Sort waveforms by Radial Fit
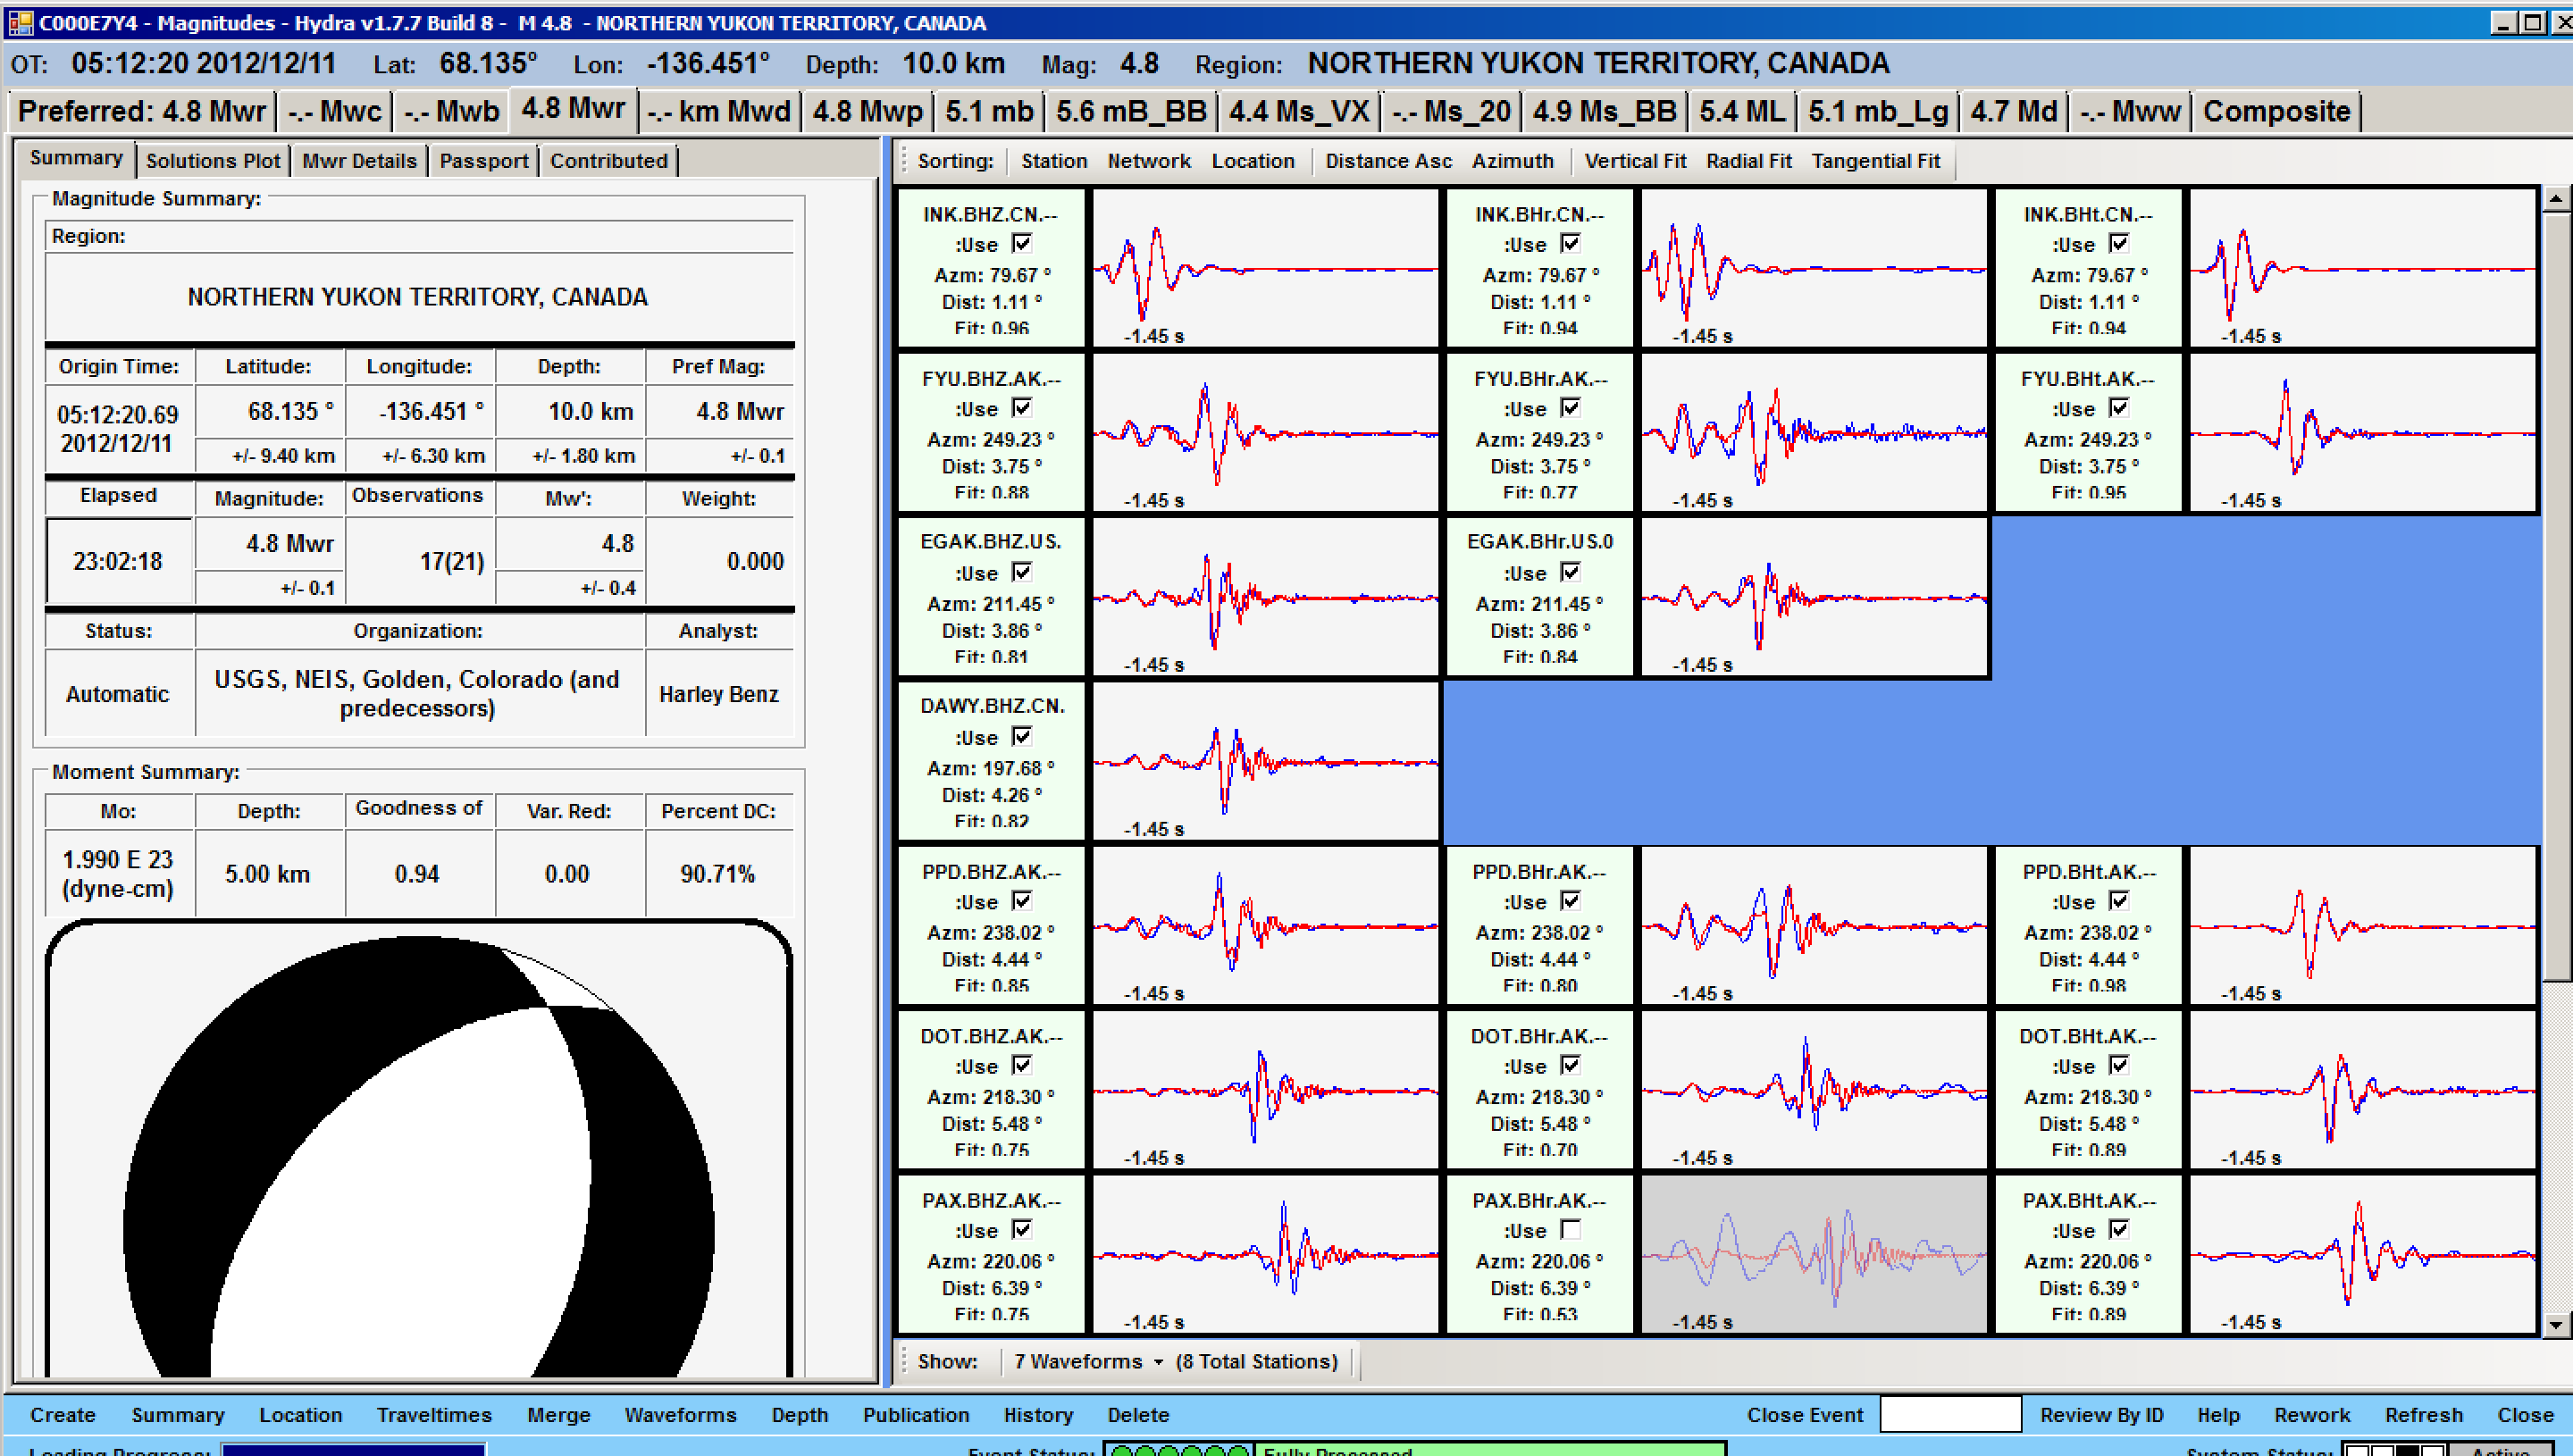2573x1456 pixels. coord(1748,161)
